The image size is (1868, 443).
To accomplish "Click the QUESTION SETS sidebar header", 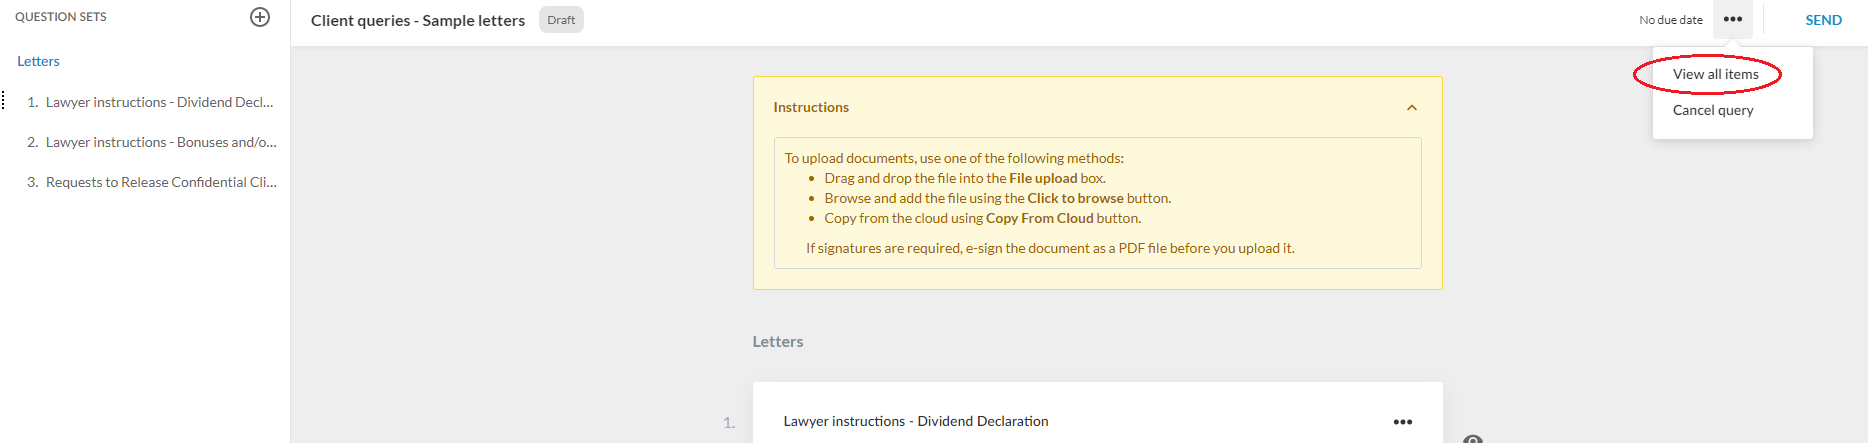I will pyautogui.click(x=61, y=17).
